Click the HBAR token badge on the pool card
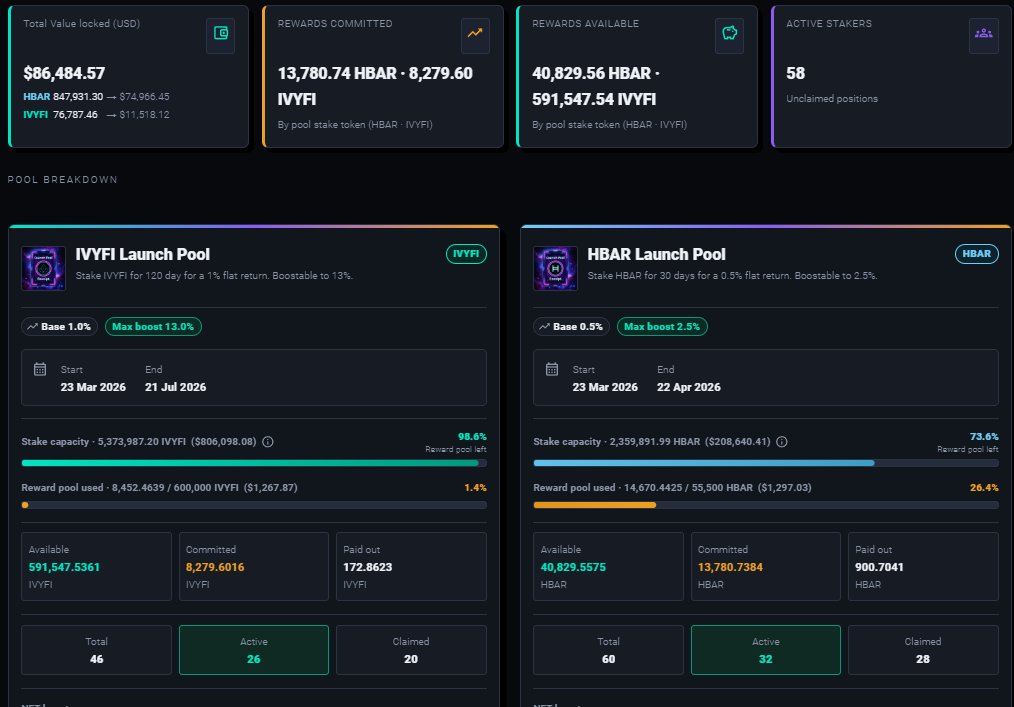 976,254
